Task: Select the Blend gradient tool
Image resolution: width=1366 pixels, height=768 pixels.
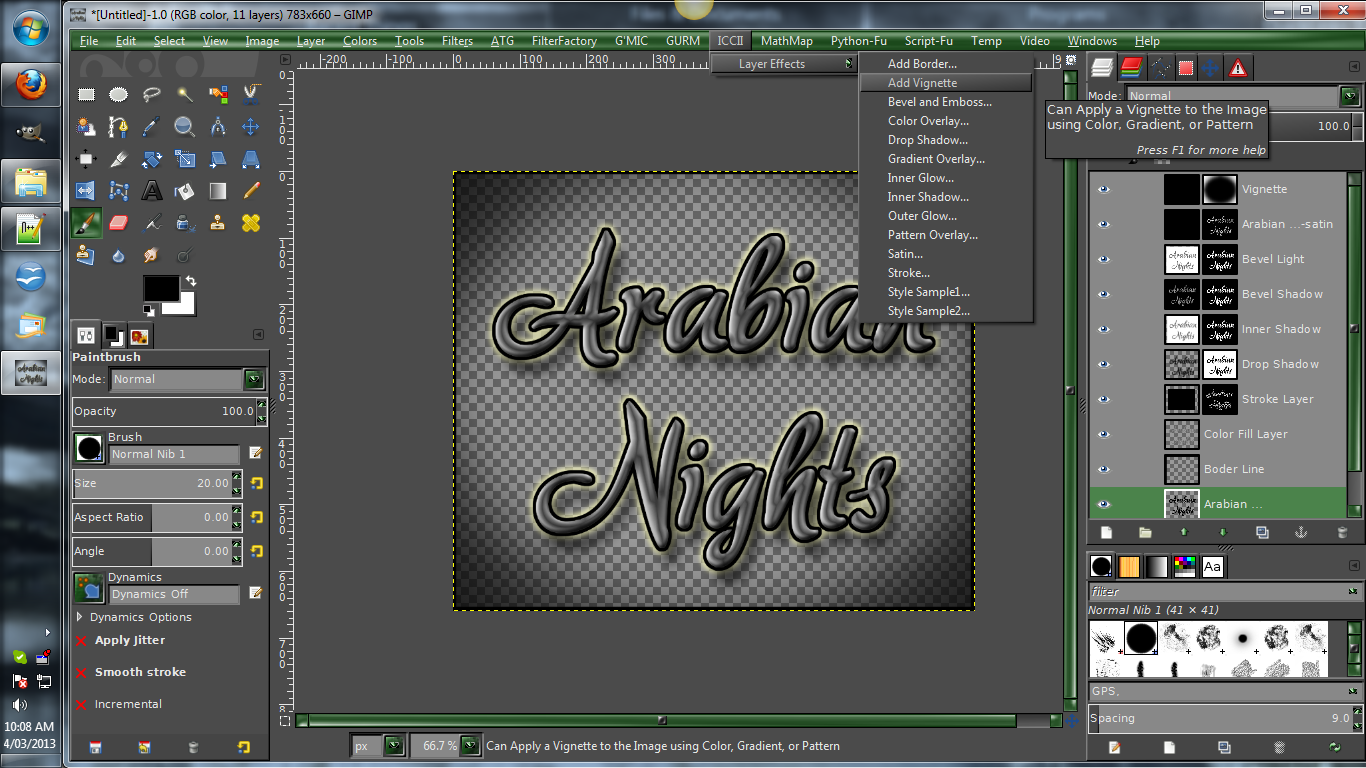Action: [x=217, y=190]
